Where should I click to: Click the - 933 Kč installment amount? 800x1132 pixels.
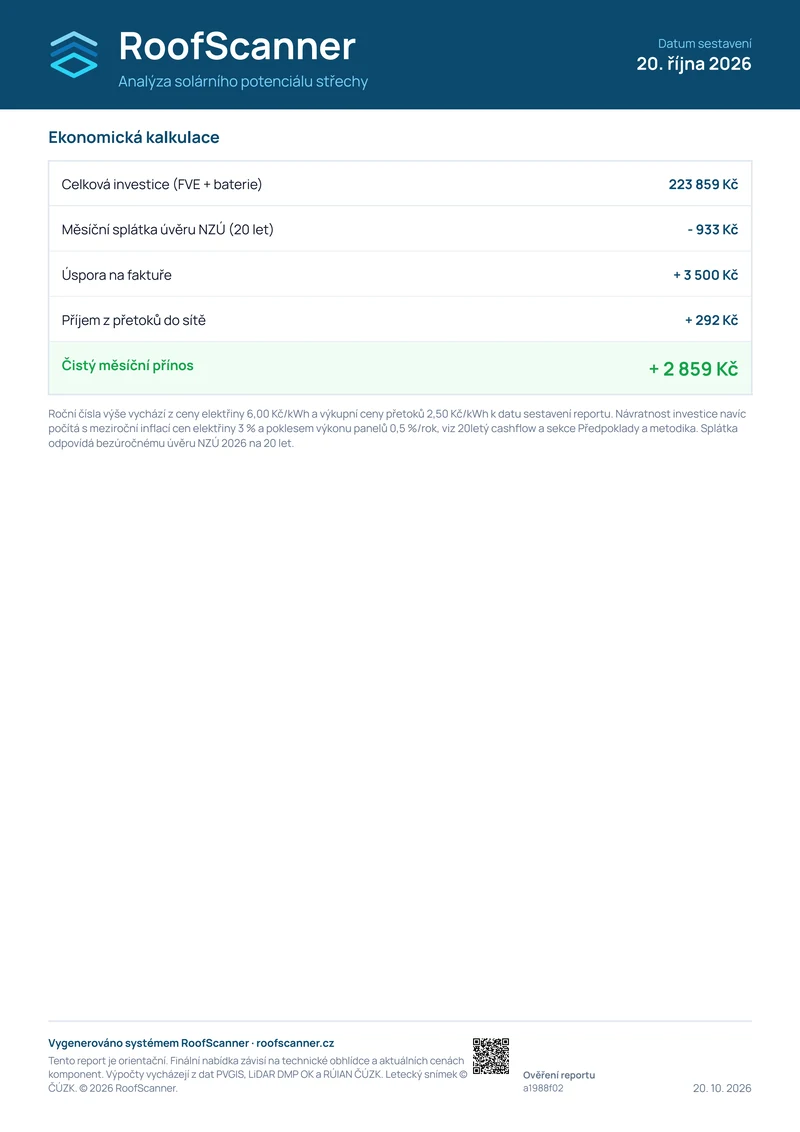point(713,230)
